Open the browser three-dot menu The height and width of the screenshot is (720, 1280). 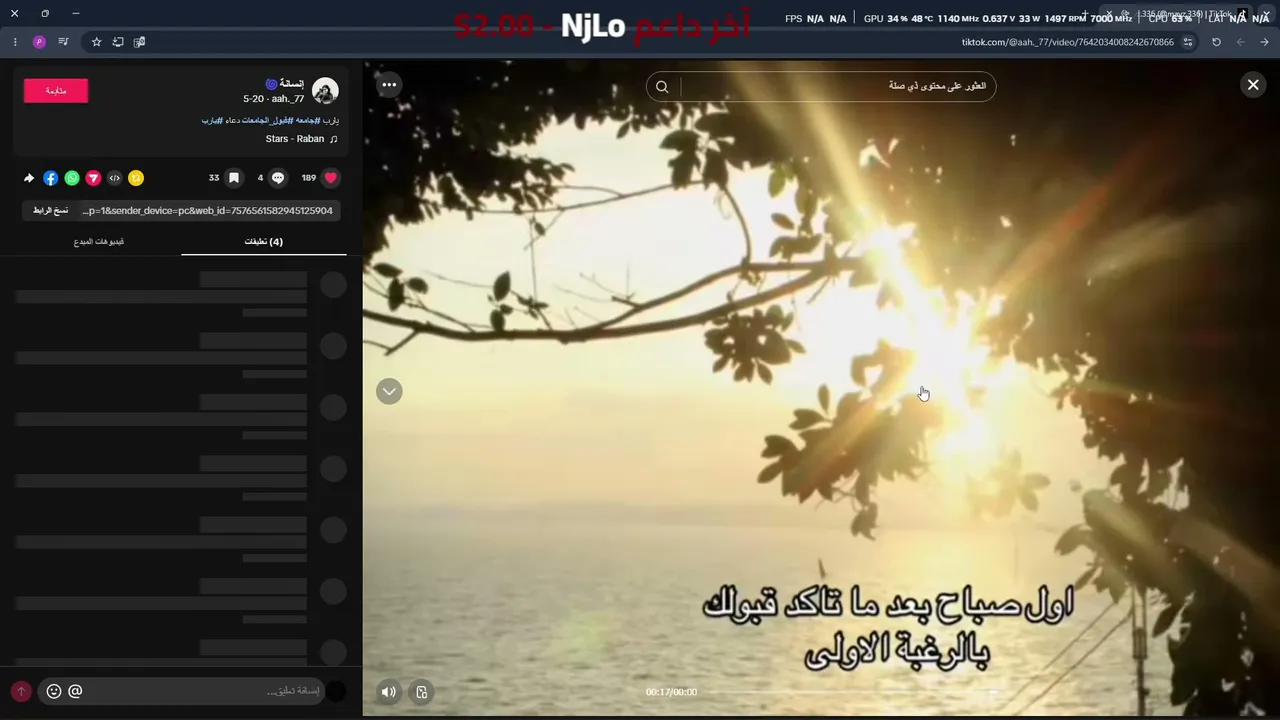pyautogui.click(x=15, y=42)
